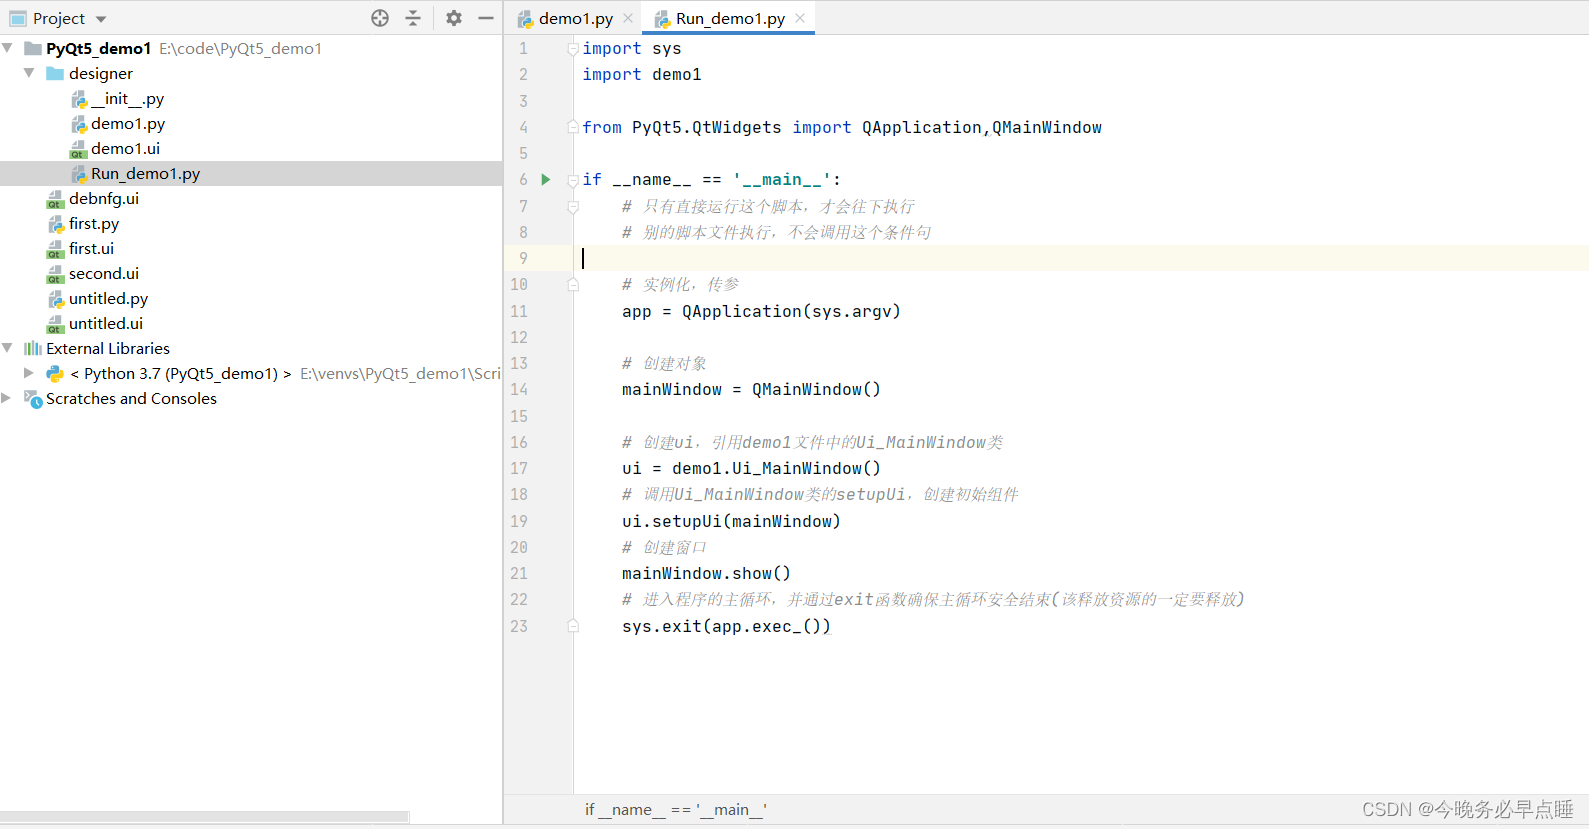
Task: Click QApplication in the from-import line
Action: (x=922, y=127)
